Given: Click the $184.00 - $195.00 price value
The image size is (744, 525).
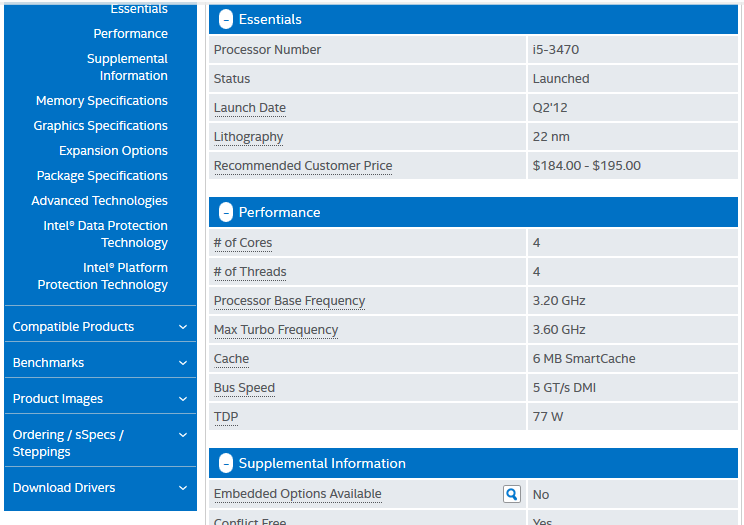Looking at the screenshot, I should pyautogui.click(x=586, y=166).
